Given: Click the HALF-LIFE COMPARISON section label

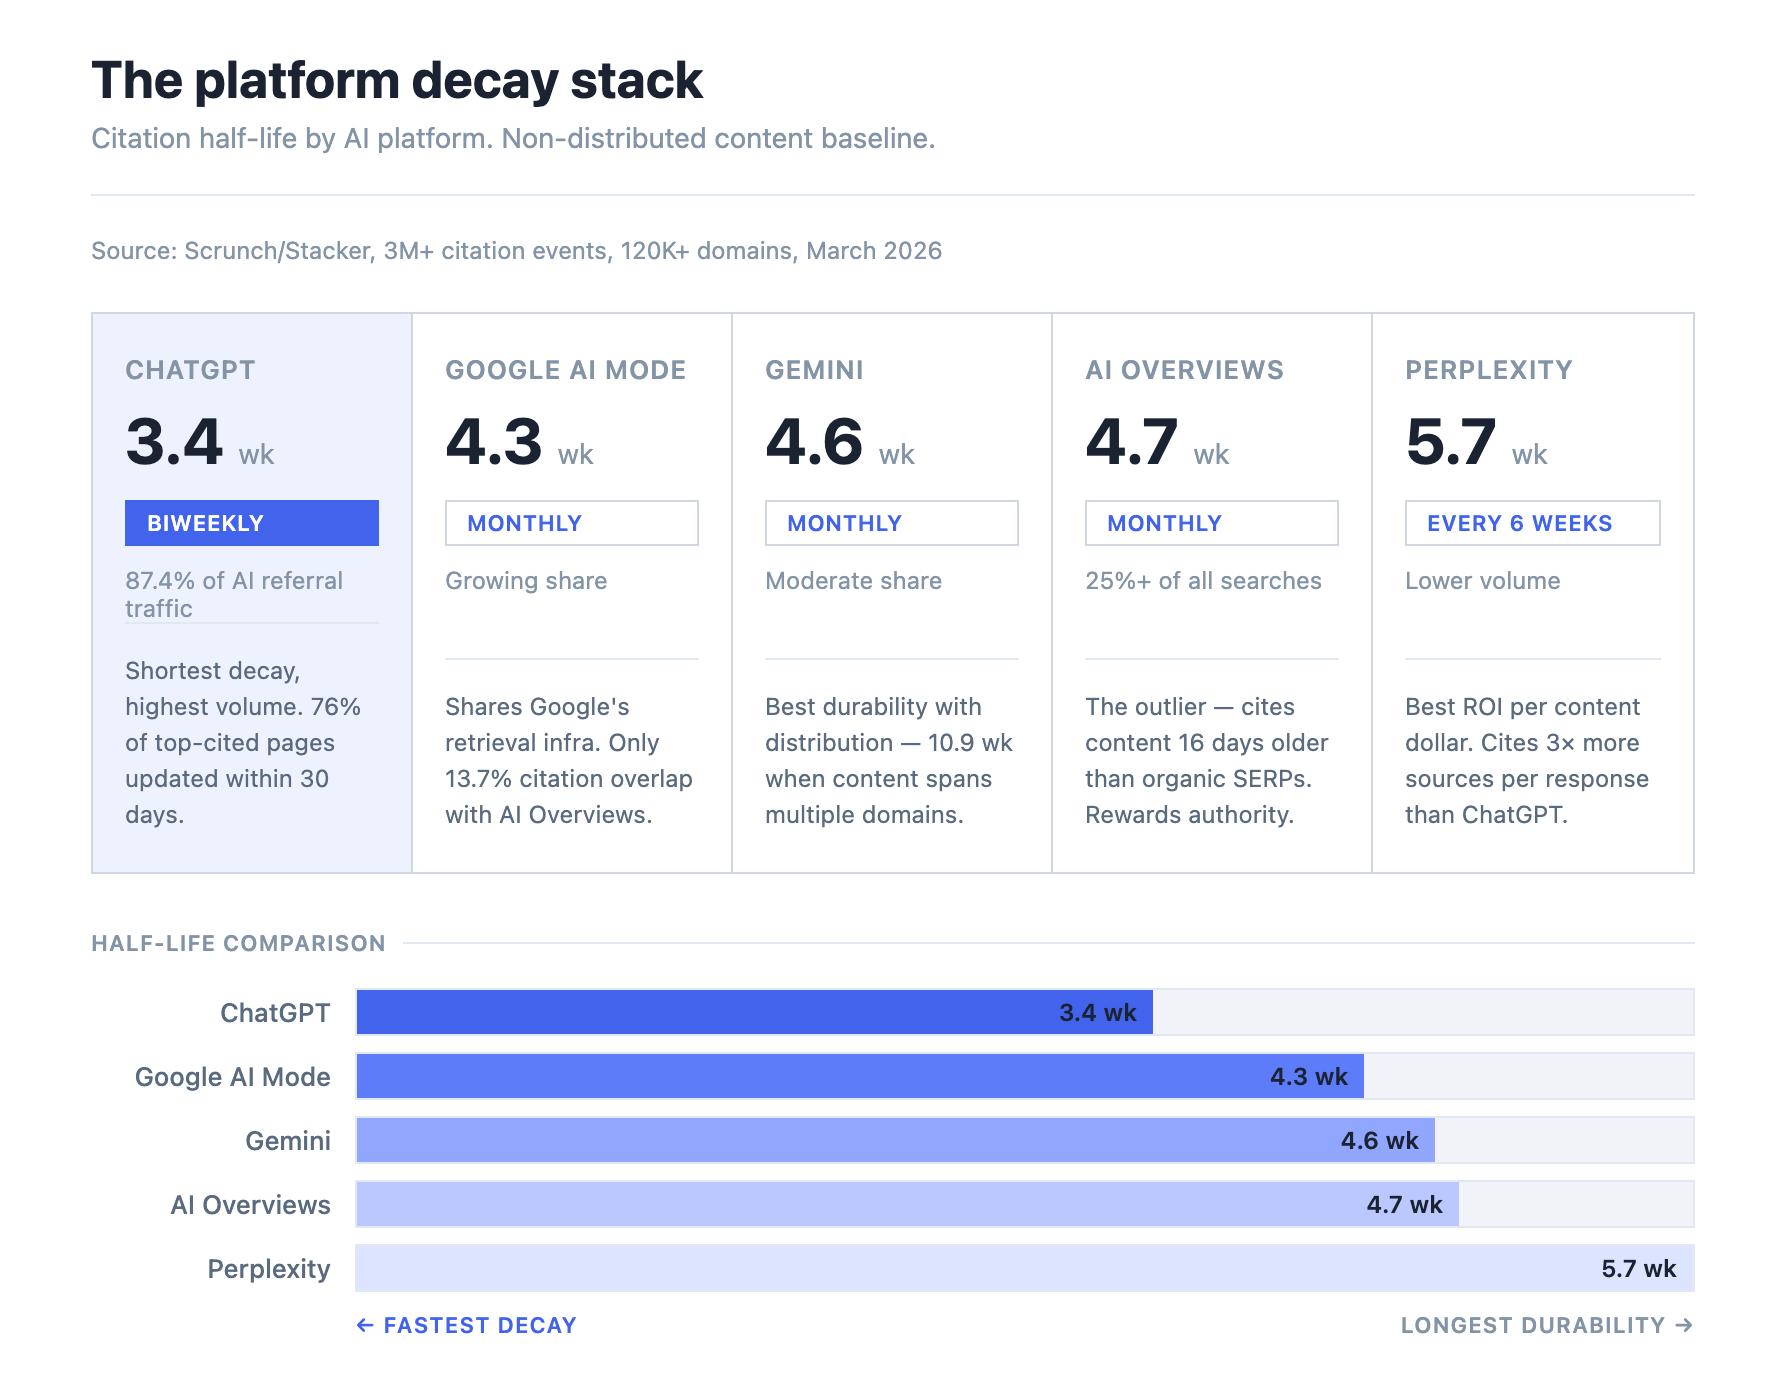Looking at the screenshot, I should [238, 943].
